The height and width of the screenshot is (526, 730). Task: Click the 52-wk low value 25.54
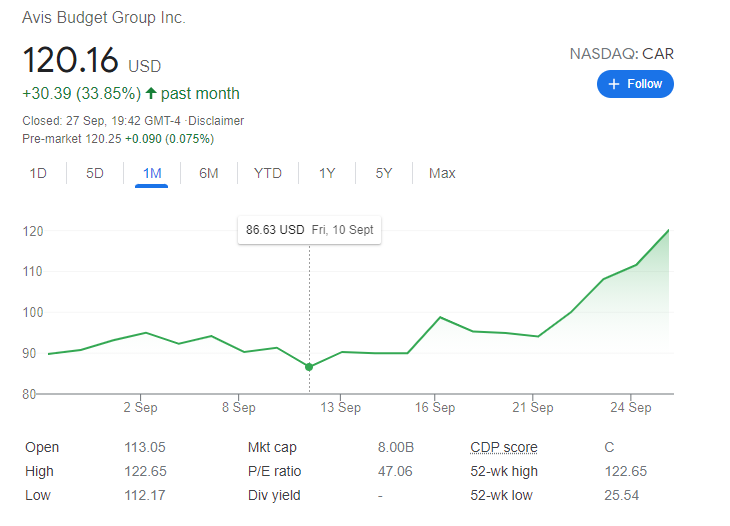click(622, 495)
